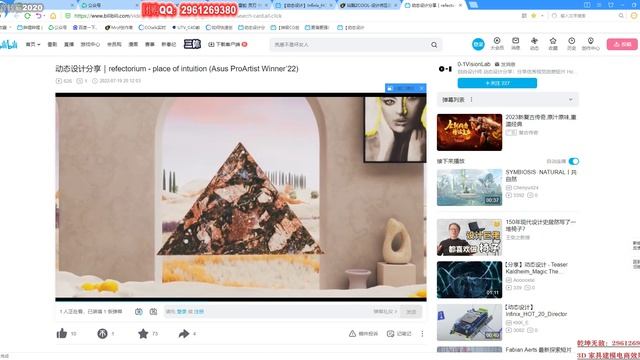Toggle danmaku display icon under player

pos(139,311)
